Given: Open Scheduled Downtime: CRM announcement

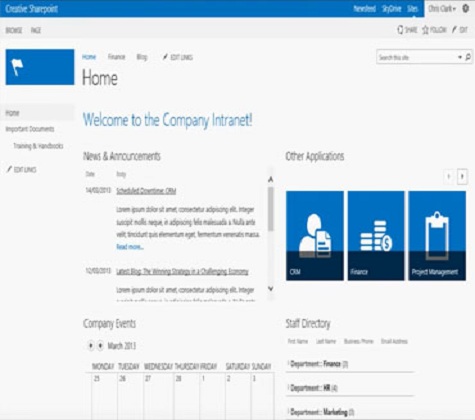Looking at the screenshot, I should pos(146,191).
